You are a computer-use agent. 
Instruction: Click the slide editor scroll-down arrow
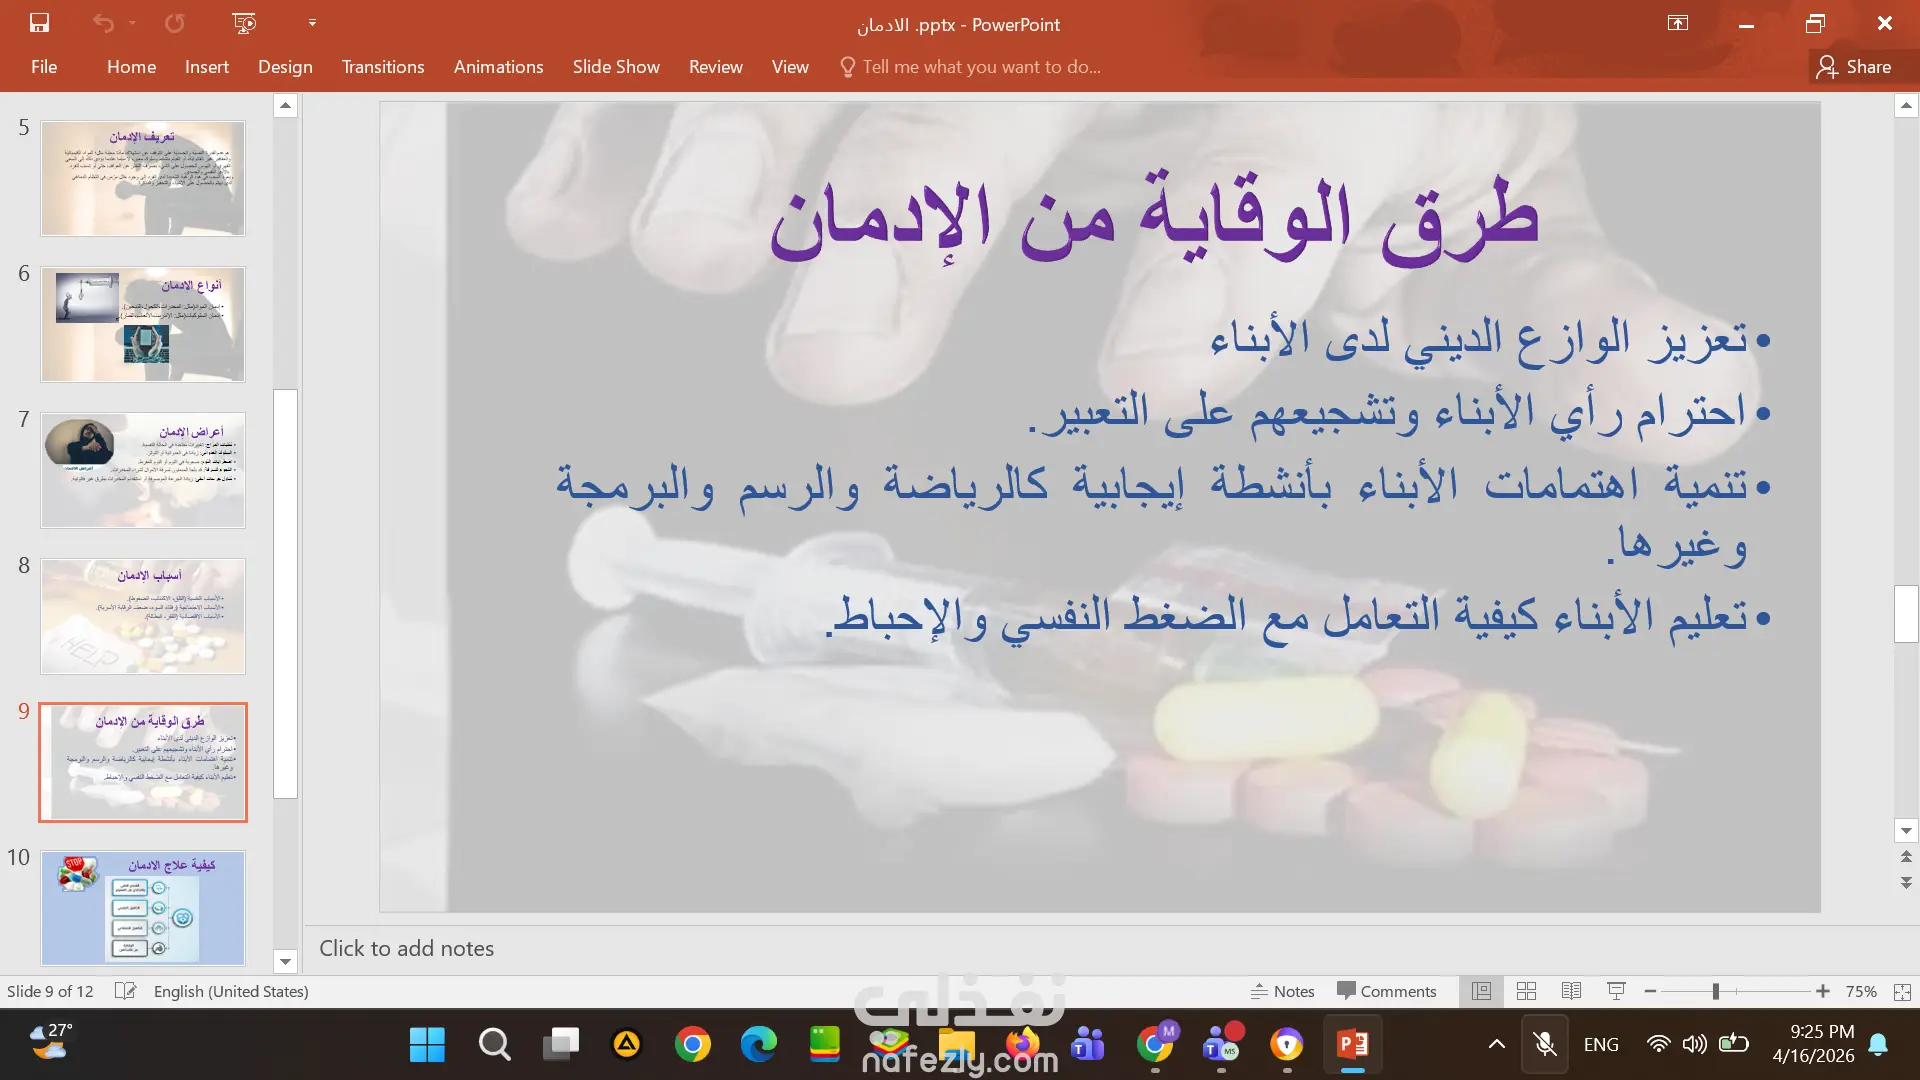pos(1906,831)
